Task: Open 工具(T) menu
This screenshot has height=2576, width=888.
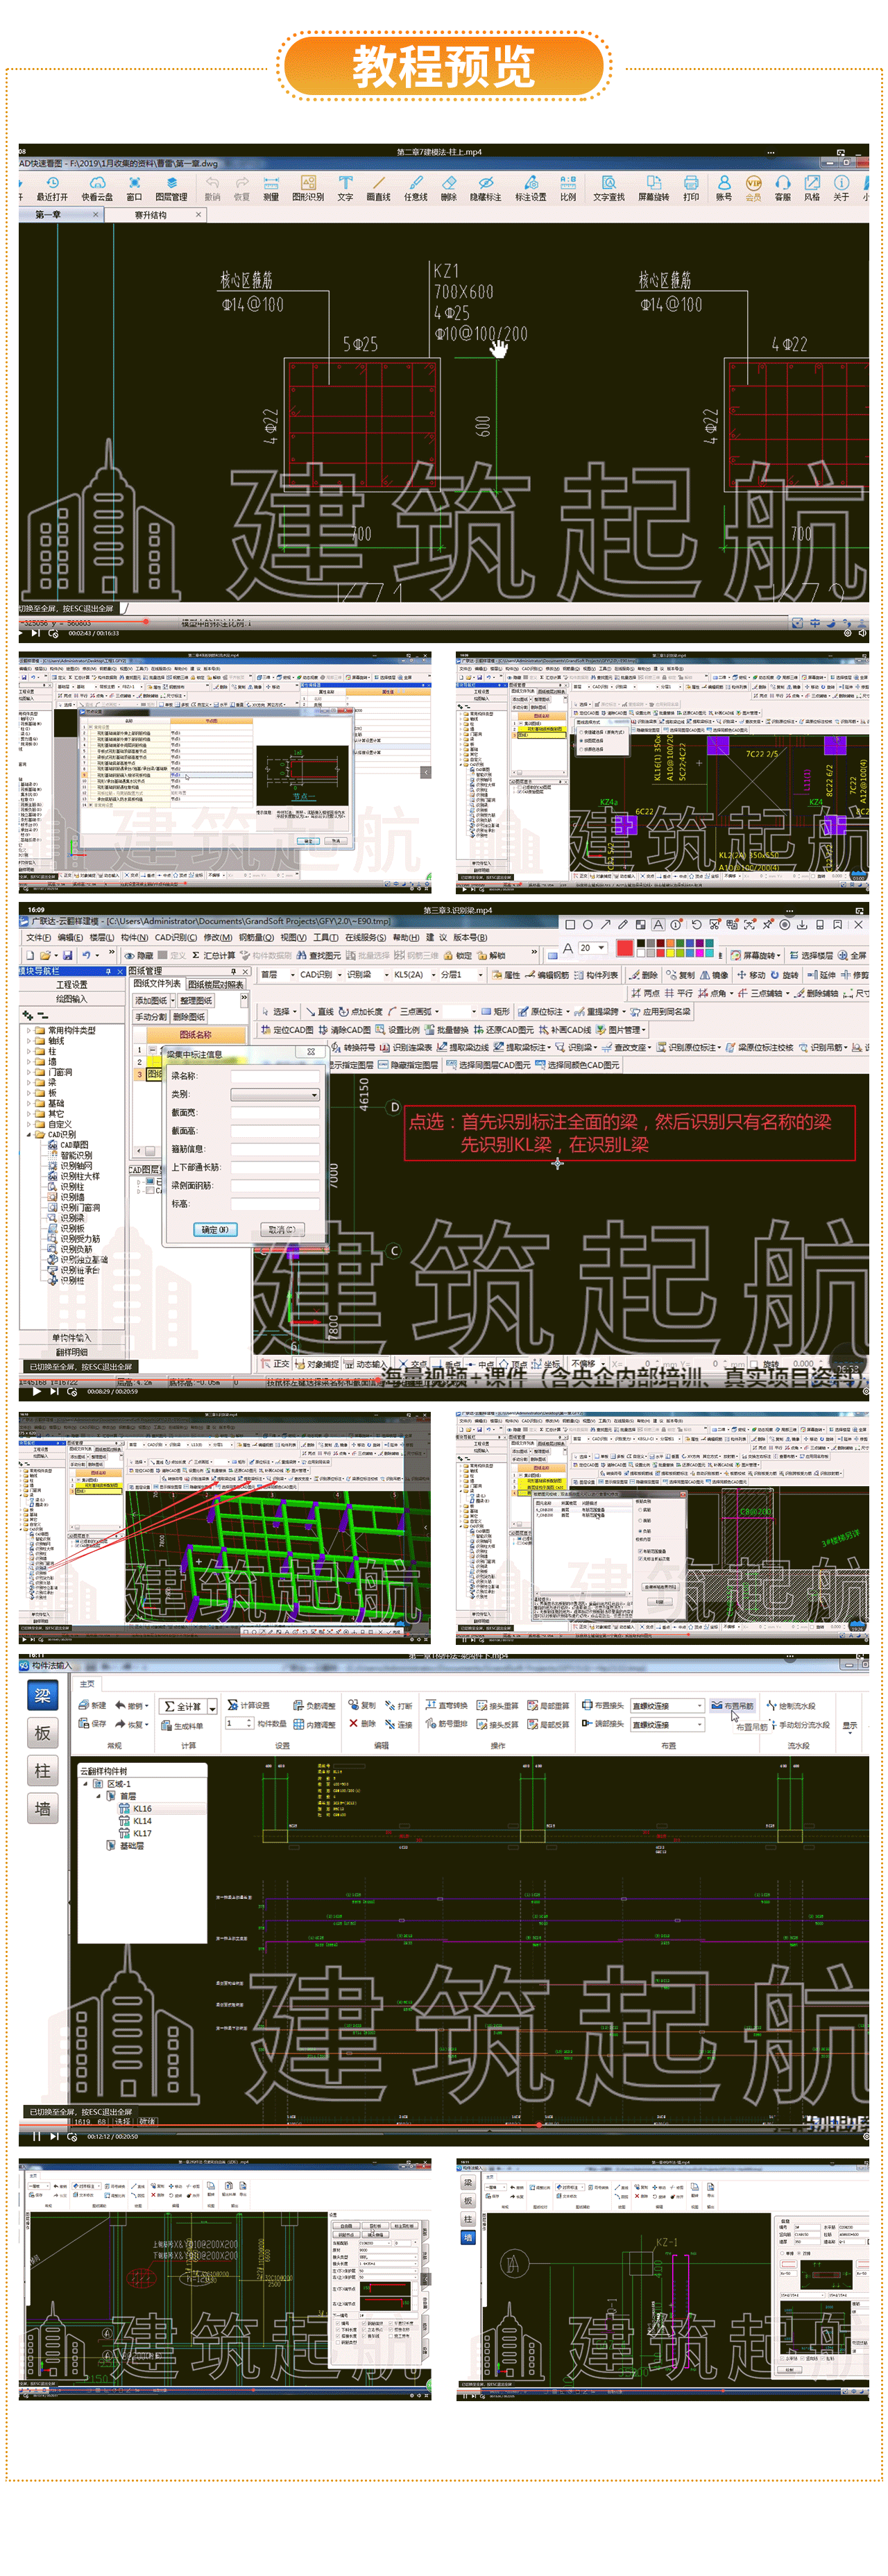Action: [x=326, y=937]
